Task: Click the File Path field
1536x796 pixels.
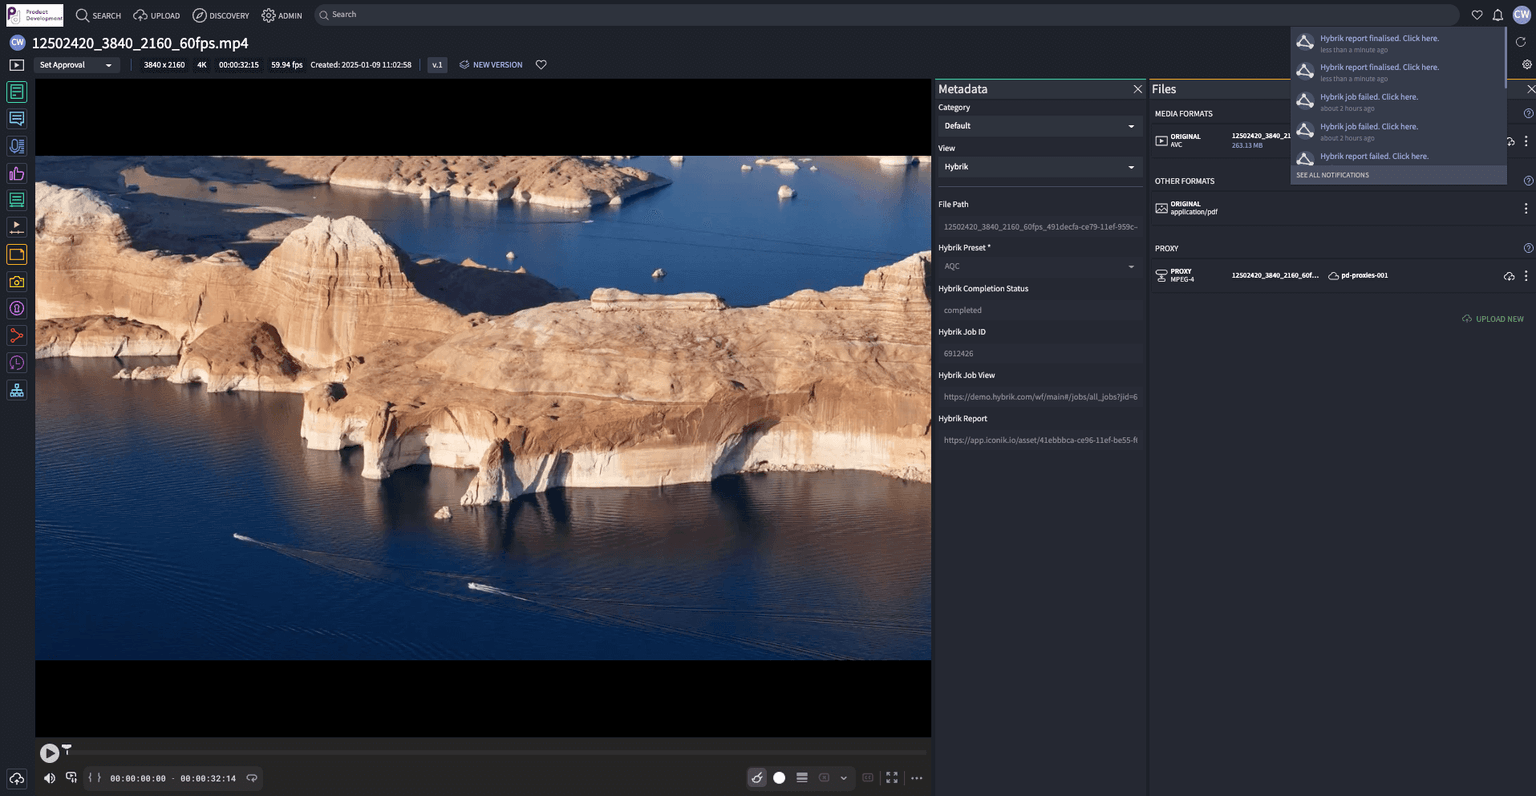Action: (1039, 226)
